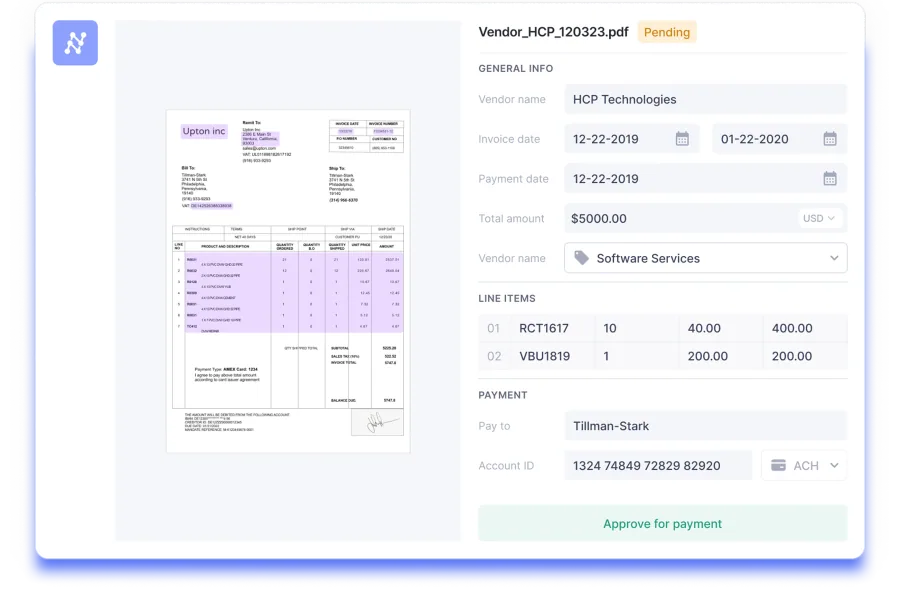
Task: Click the LINE ITEMS section heading
Action: 507,298
